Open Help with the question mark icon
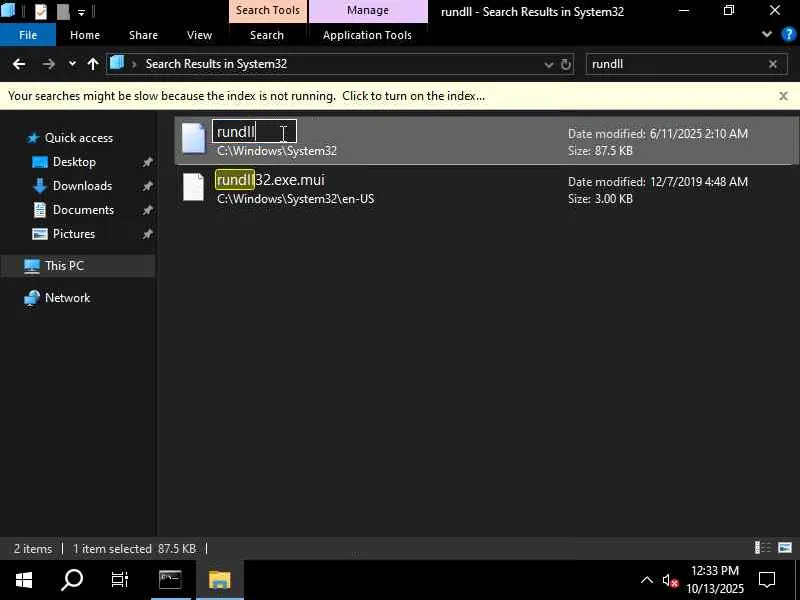This screenshot has width=800, height=600. click(x=788, y=35)
